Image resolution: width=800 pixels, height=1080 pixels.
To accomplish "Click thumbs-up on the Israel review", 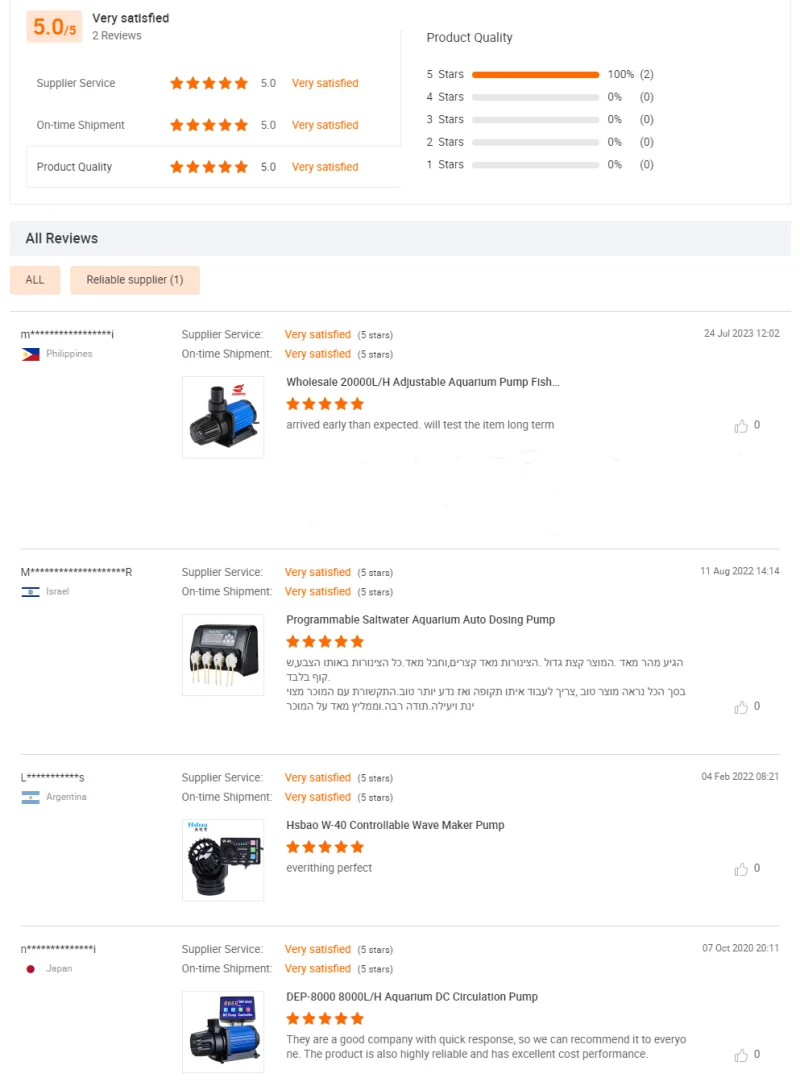I will pos(741,707).
